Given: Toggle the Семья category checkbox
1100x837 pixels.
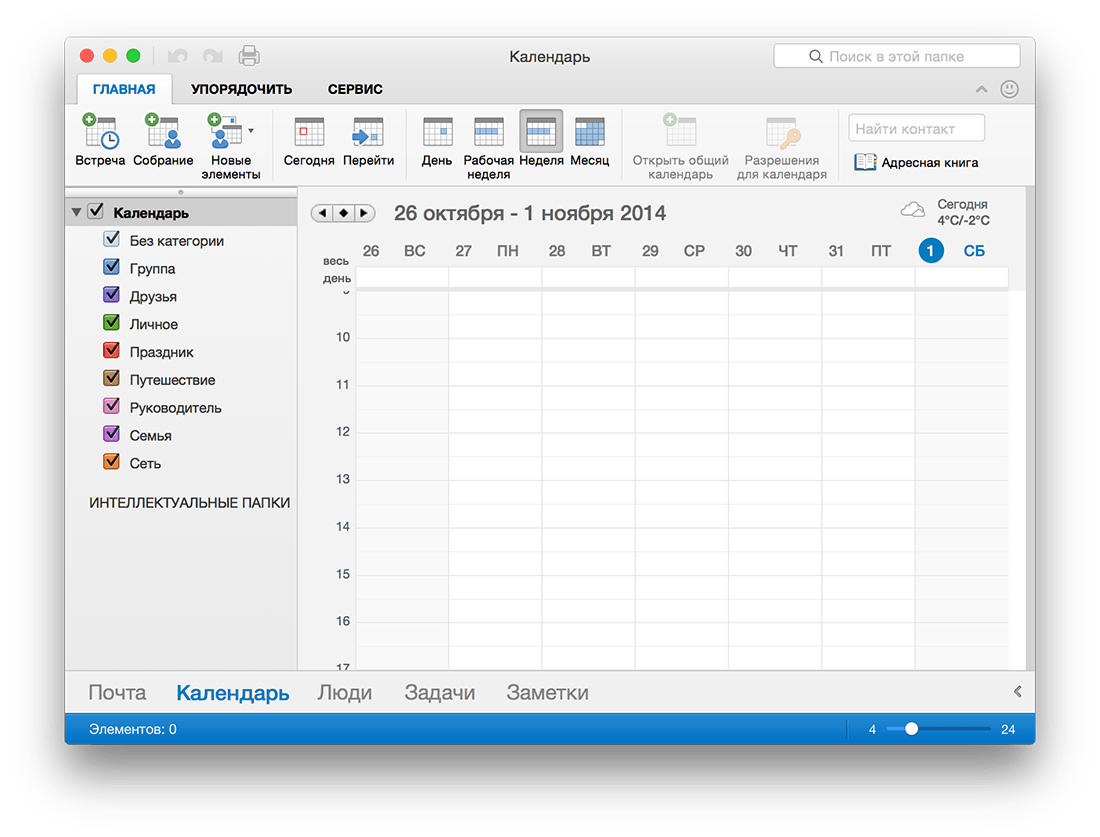Looking at the screenshot, I should (x=112, y=434).
